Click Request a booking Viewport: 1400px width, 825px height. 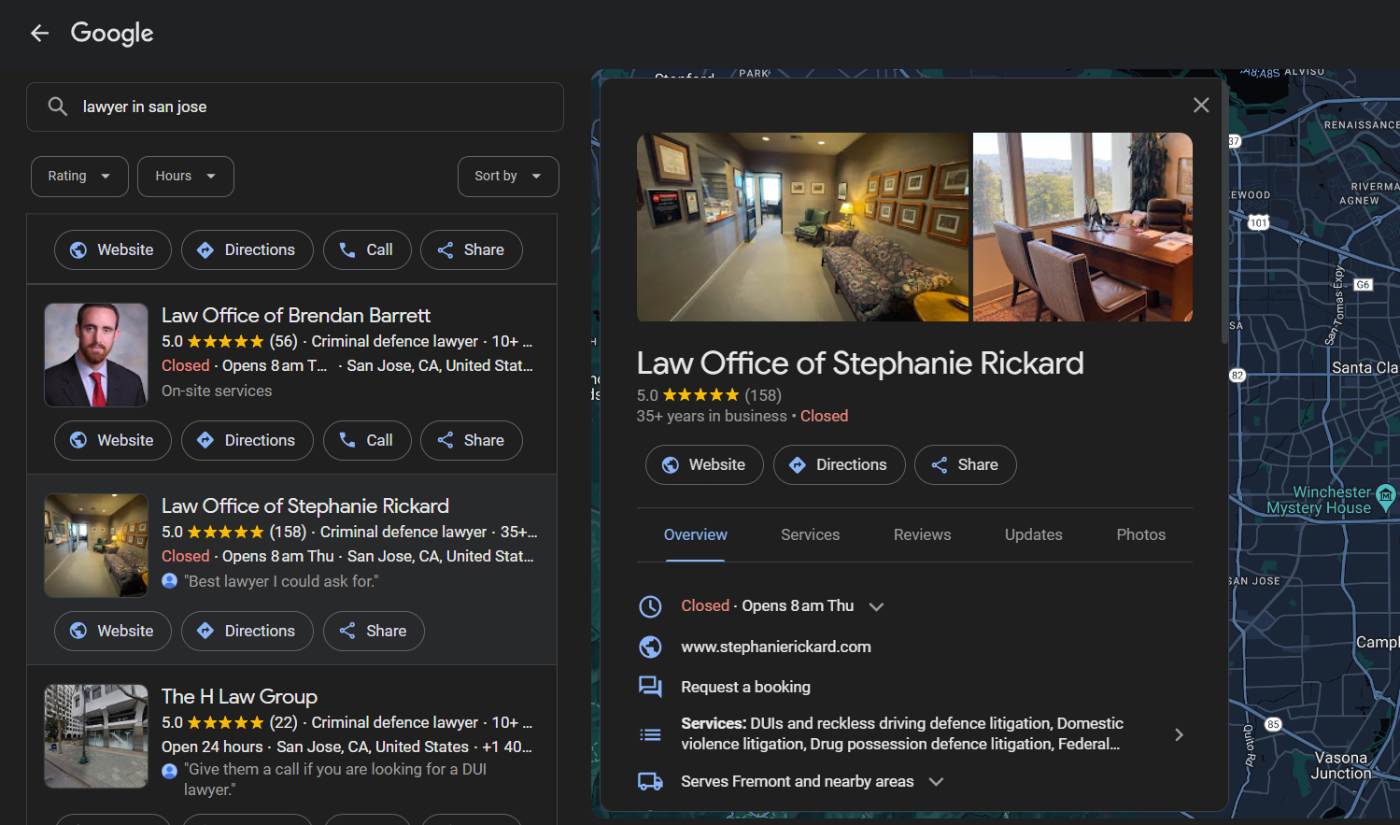click(745, 687)
